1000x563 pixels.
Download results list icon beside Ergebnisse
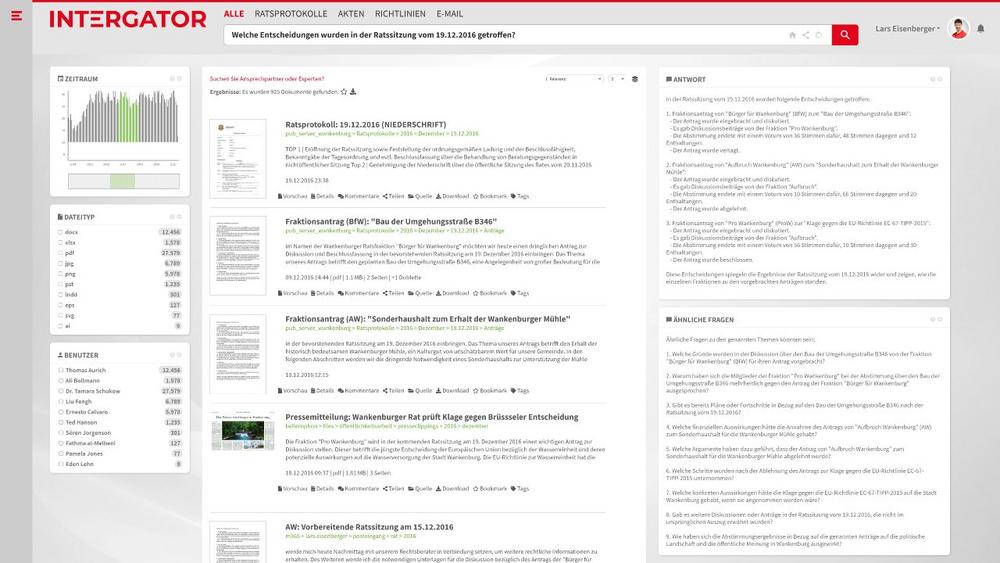tap(353, 92)
